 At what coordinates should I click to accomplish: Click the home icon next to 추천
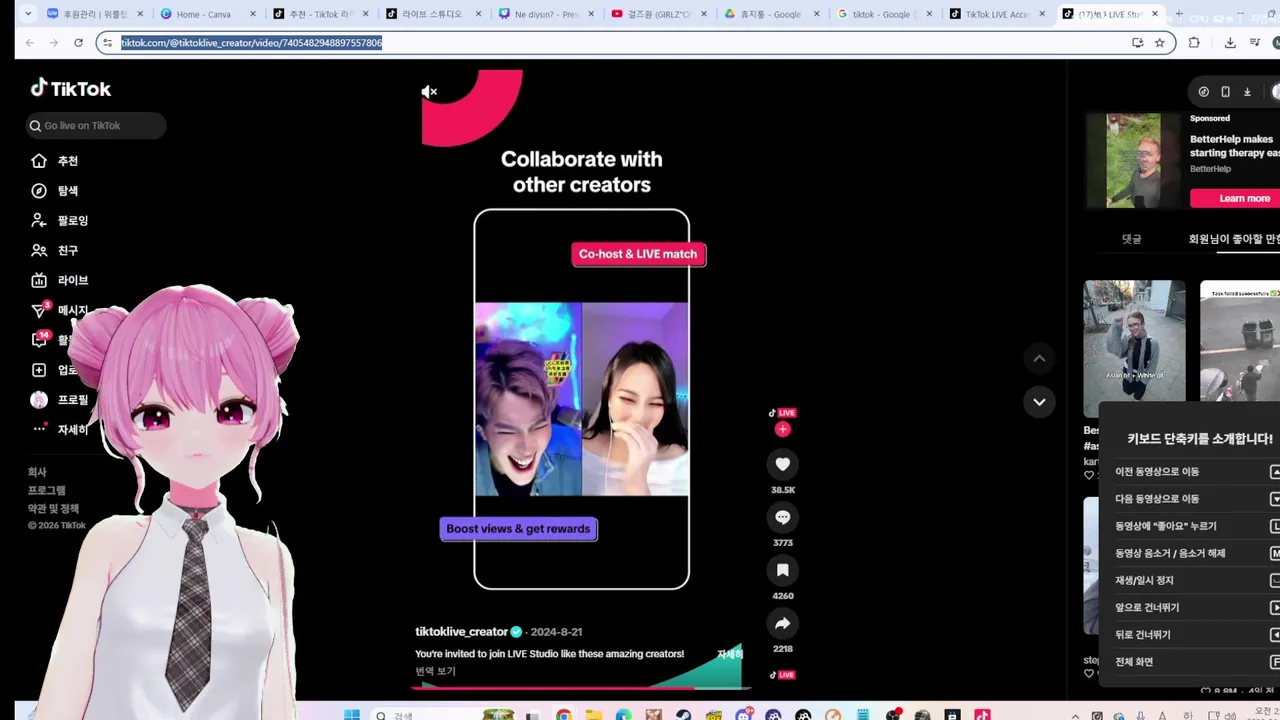[x=39, y=161]
